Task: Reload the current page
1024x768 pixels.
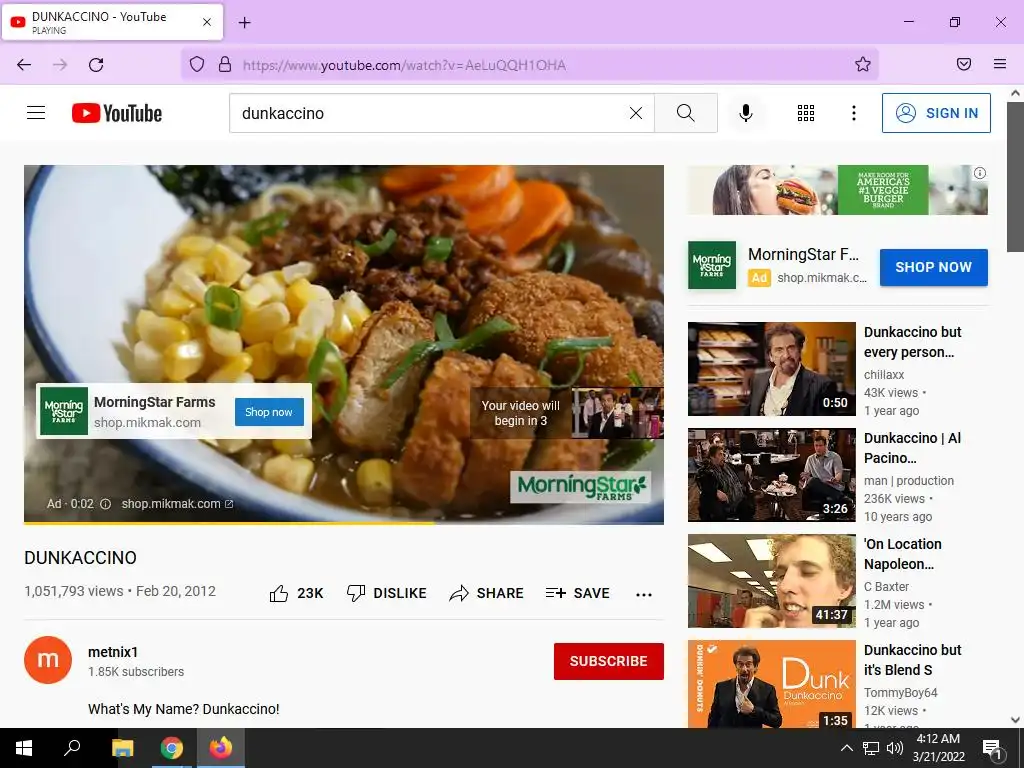Action: point(96,64)
